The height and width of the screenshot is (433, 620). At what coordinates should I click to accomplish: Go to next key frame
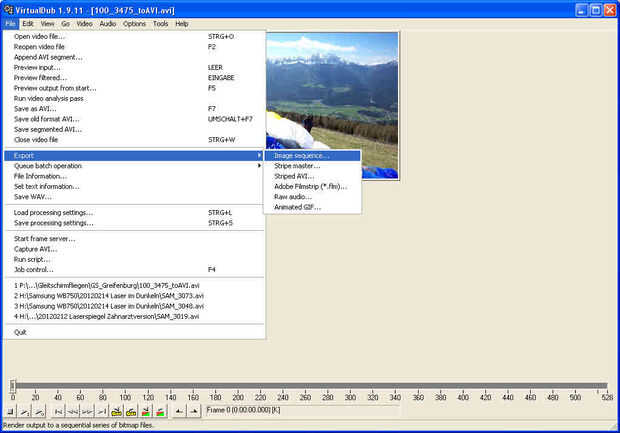[131, 412]
